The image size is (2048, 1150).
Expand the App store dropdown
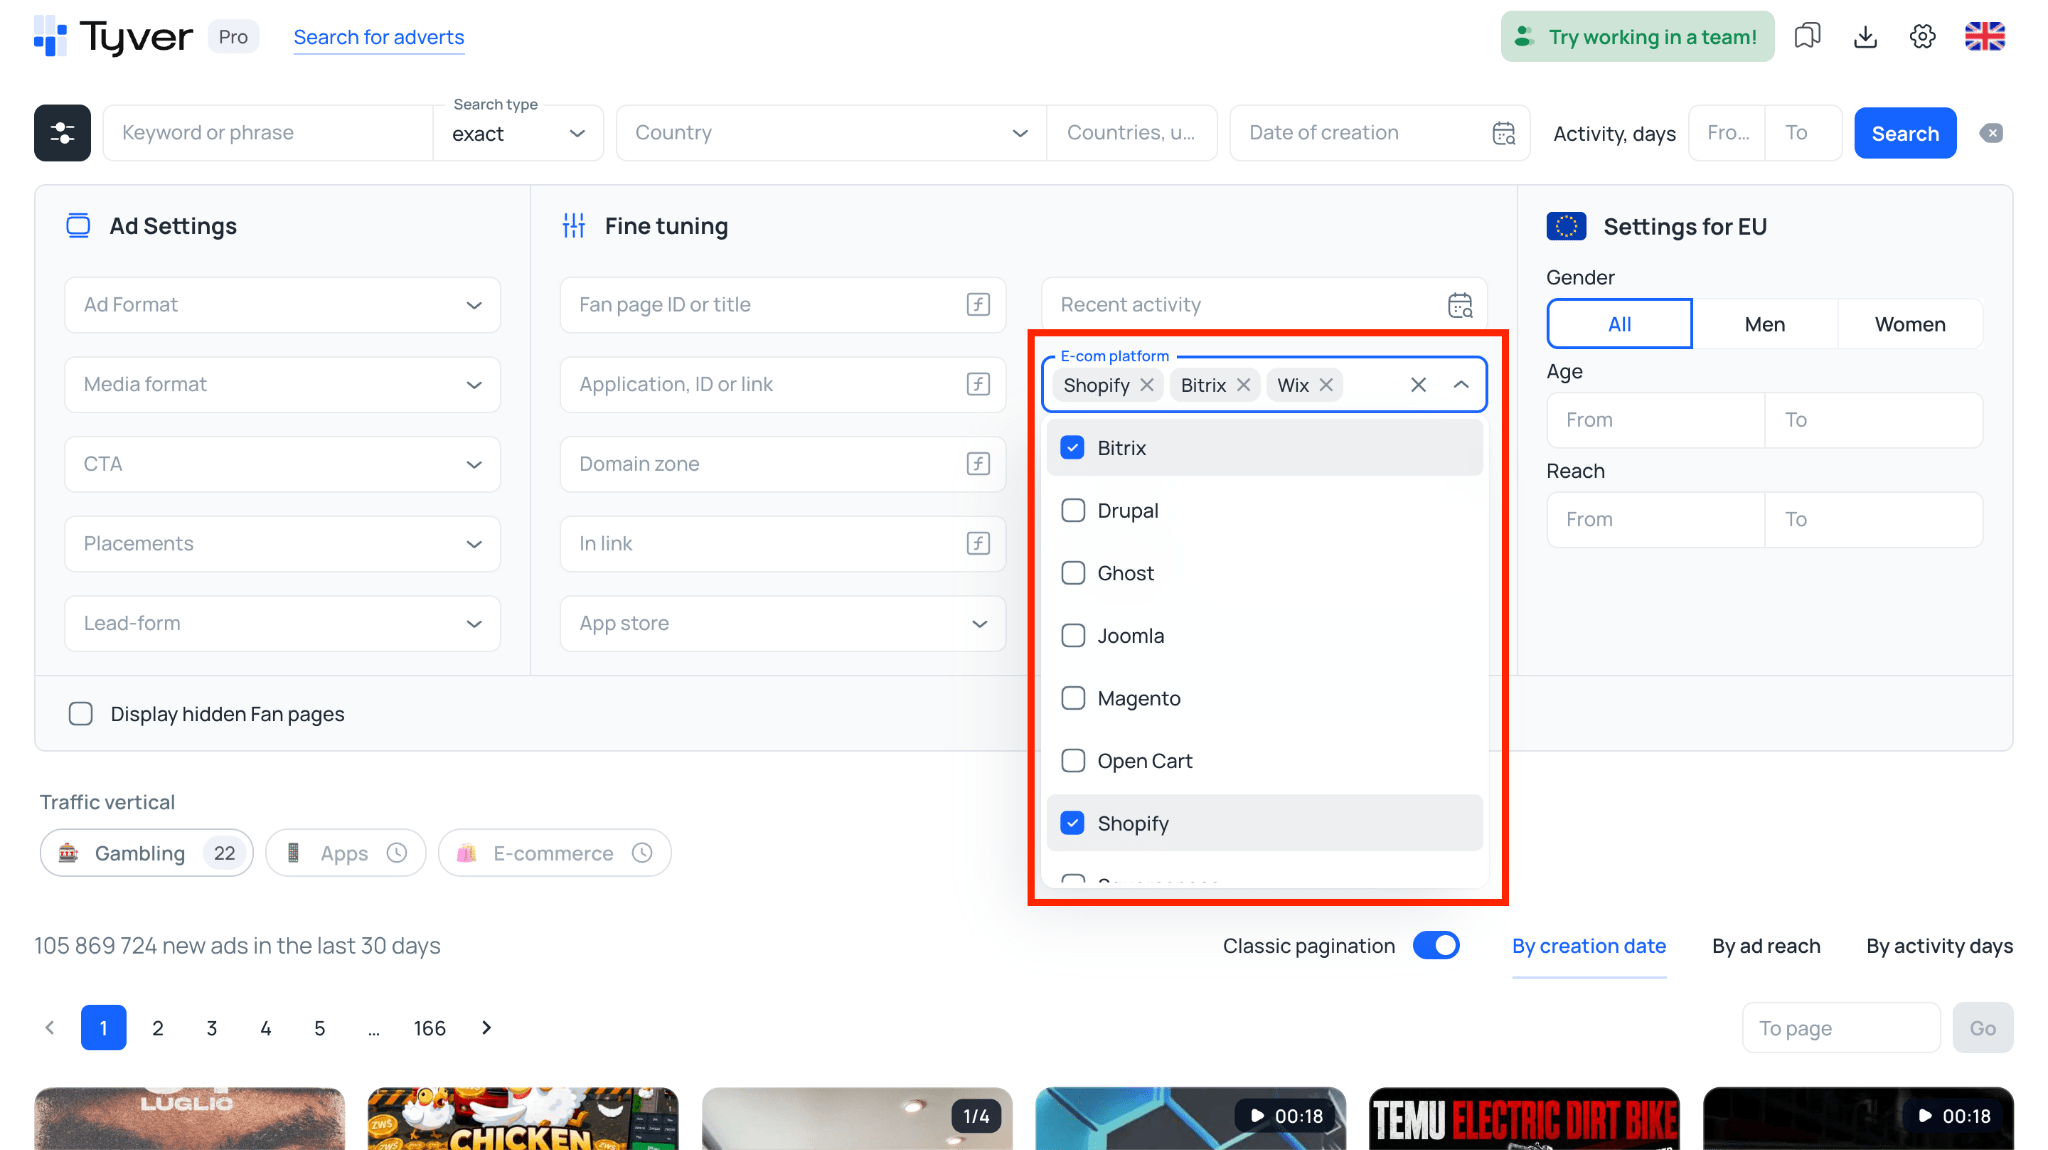coord(783,623)
